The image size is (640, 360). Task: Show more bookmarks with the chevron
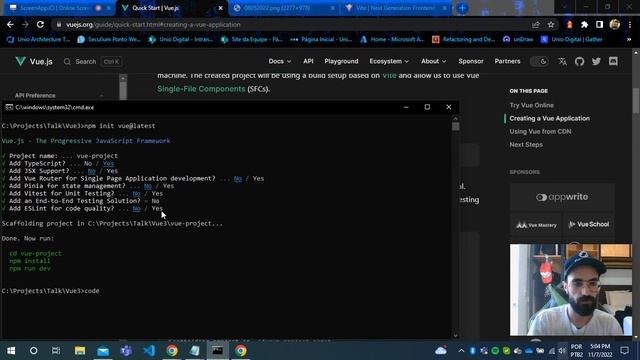coord(629,39)
